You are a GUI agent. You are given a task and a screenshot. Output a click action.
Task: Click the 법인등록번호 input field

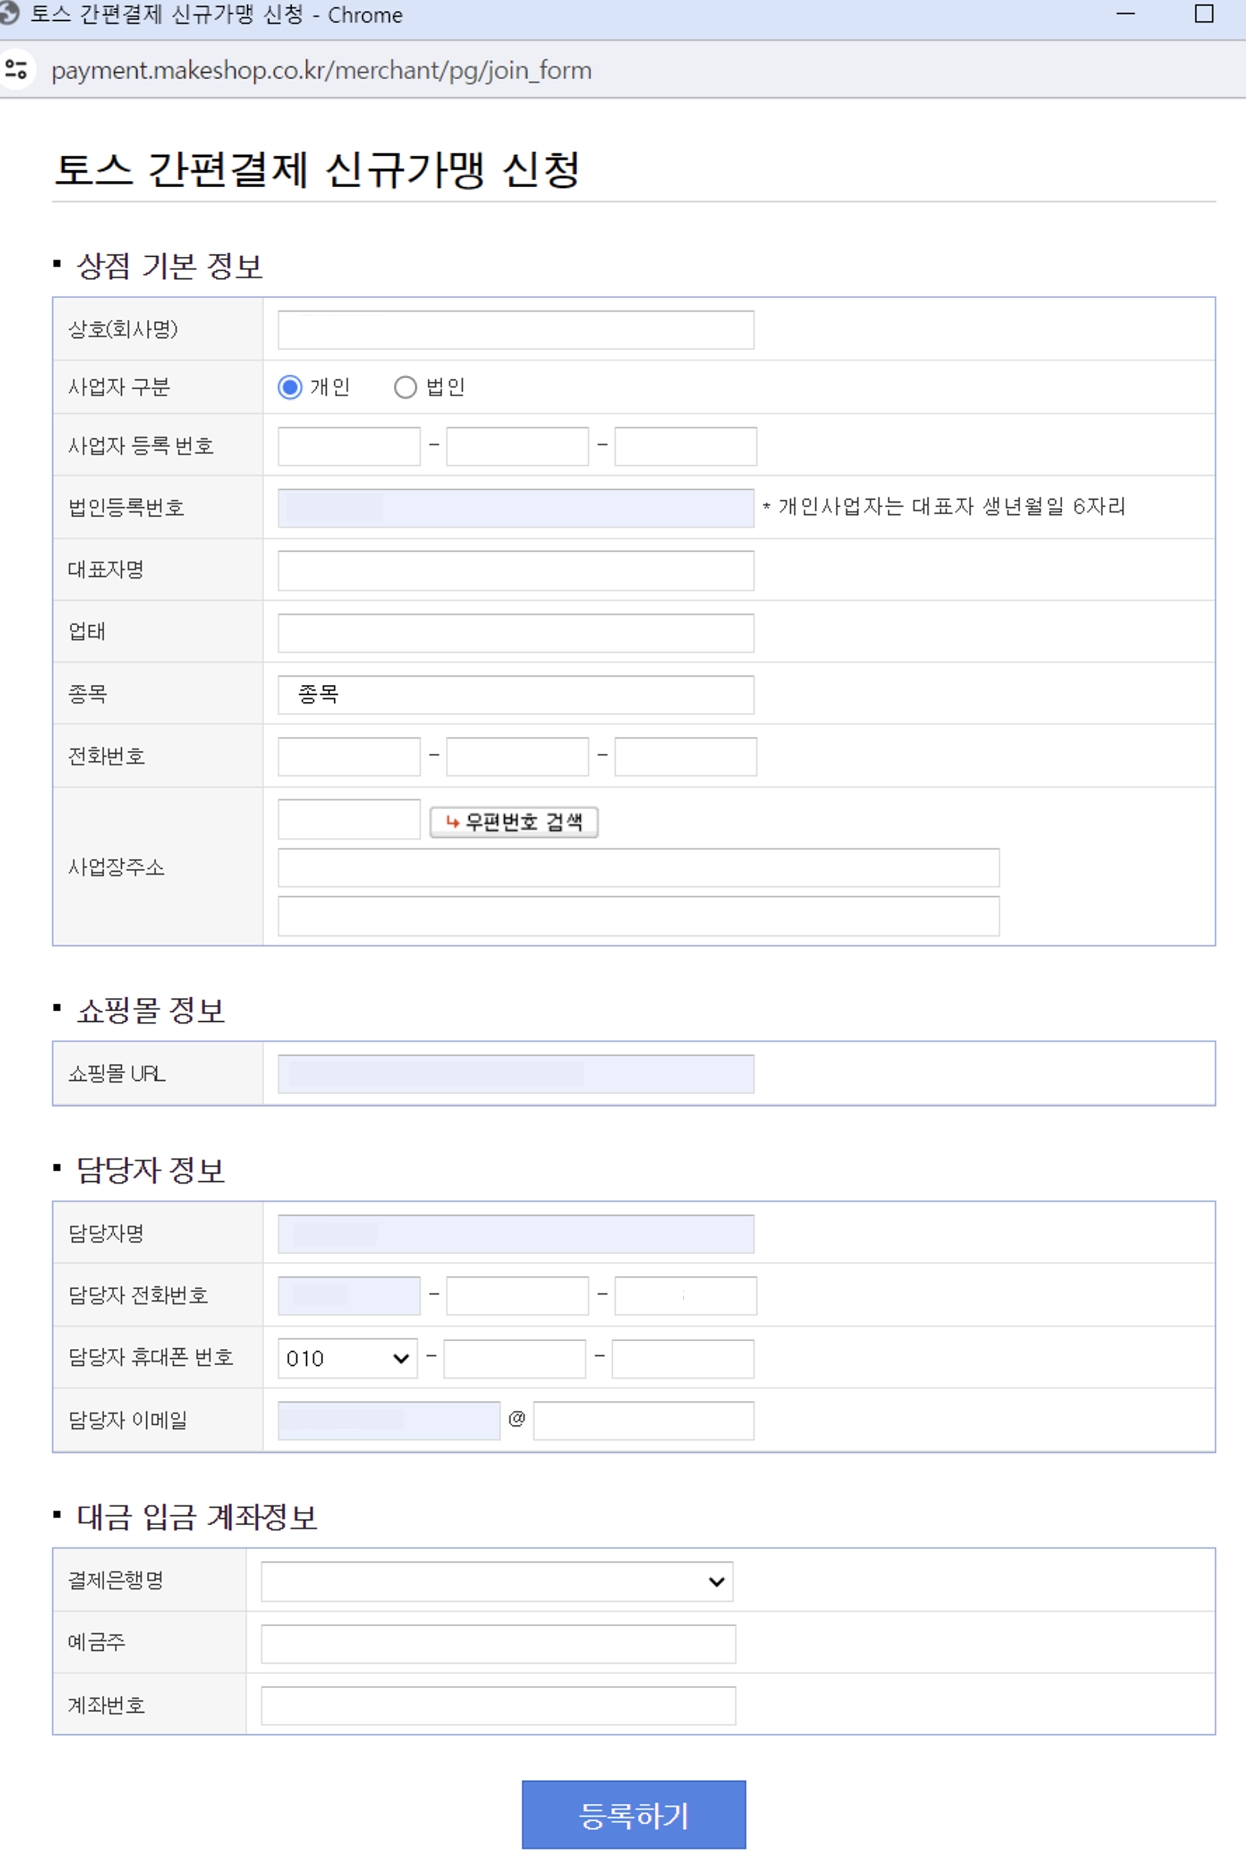(x=515, y=508)
